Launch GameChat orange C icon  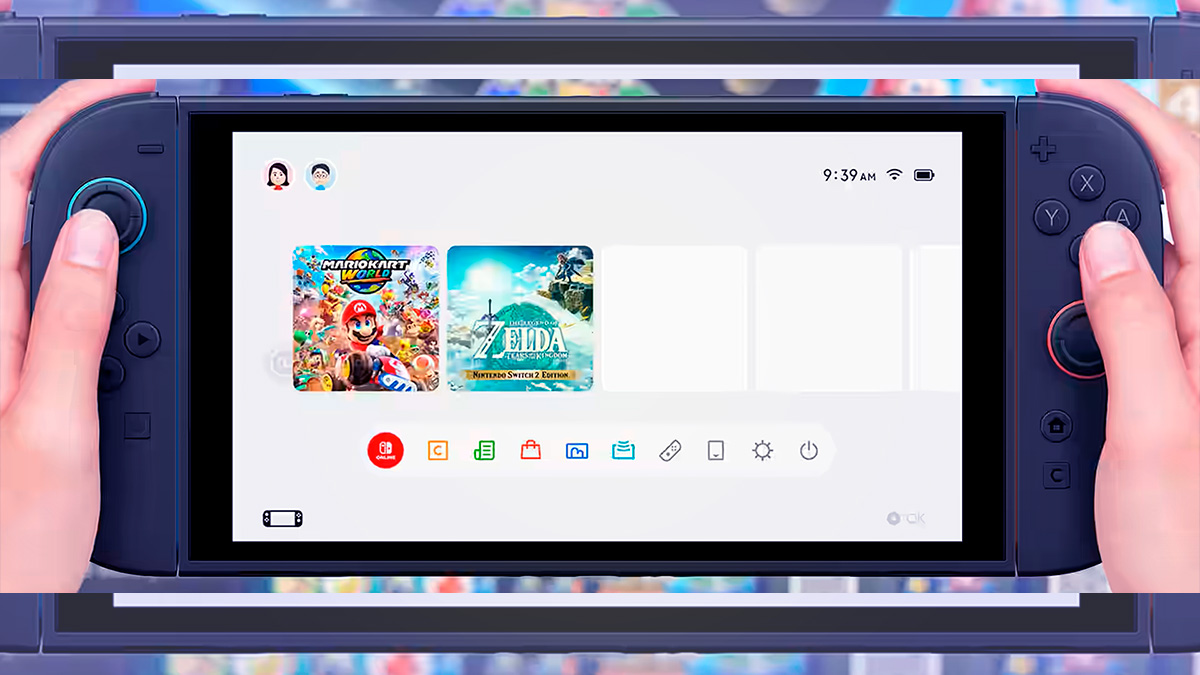438,451
